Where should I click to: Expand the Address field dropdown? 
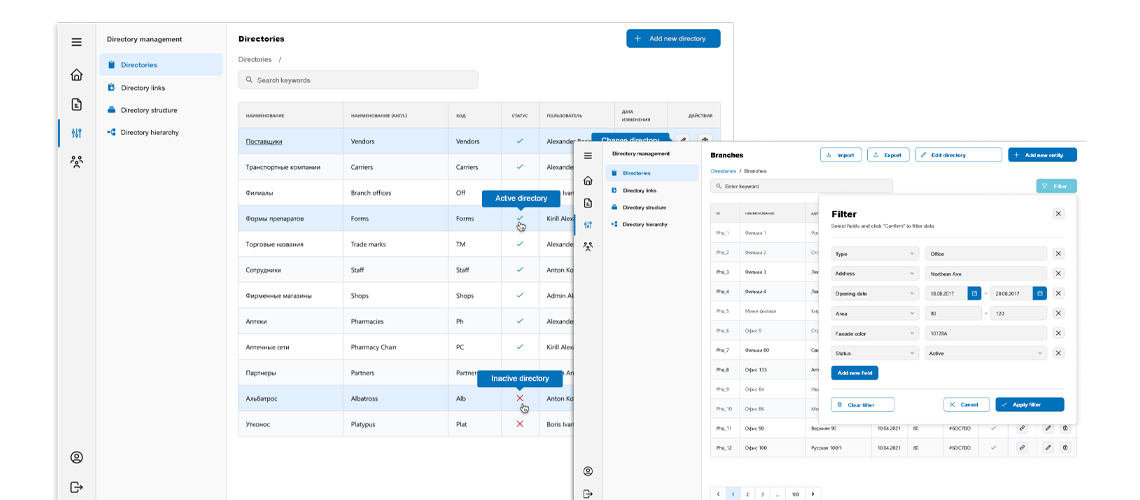coord(875,273)
